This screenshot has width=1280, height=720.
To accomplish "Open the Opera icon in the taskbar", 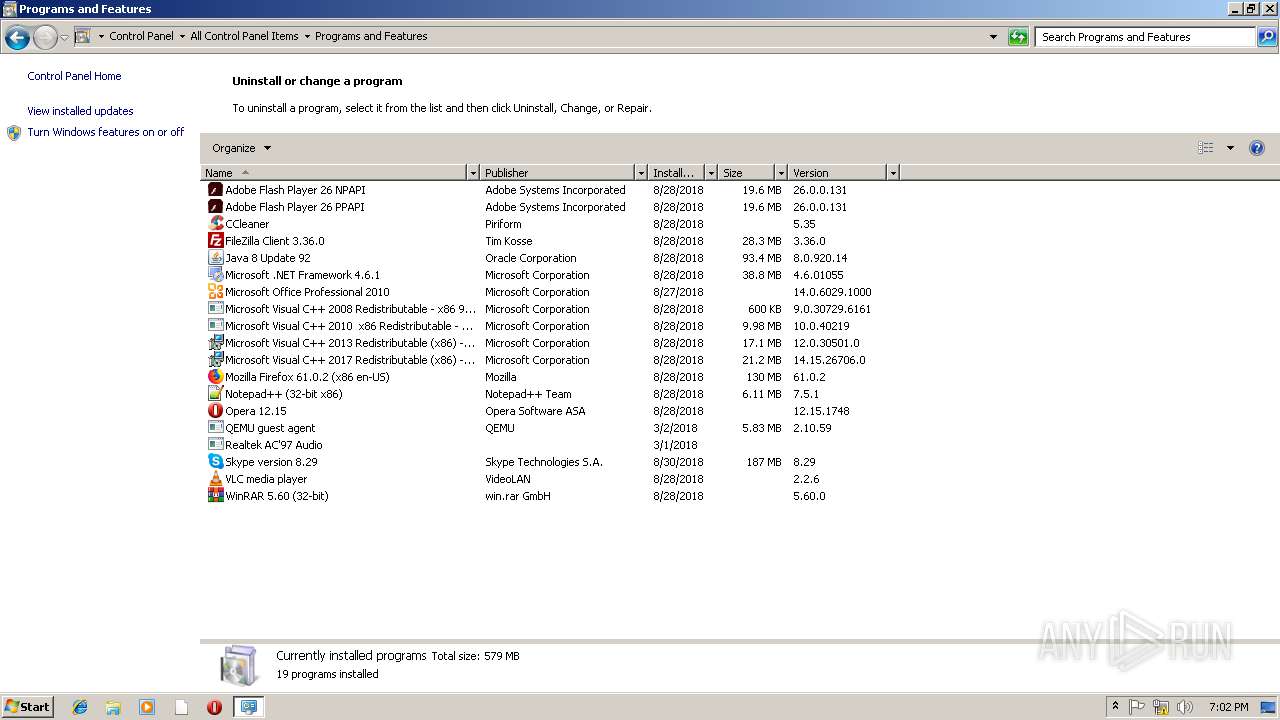I will pyautogui.click(x=214, y=707).
